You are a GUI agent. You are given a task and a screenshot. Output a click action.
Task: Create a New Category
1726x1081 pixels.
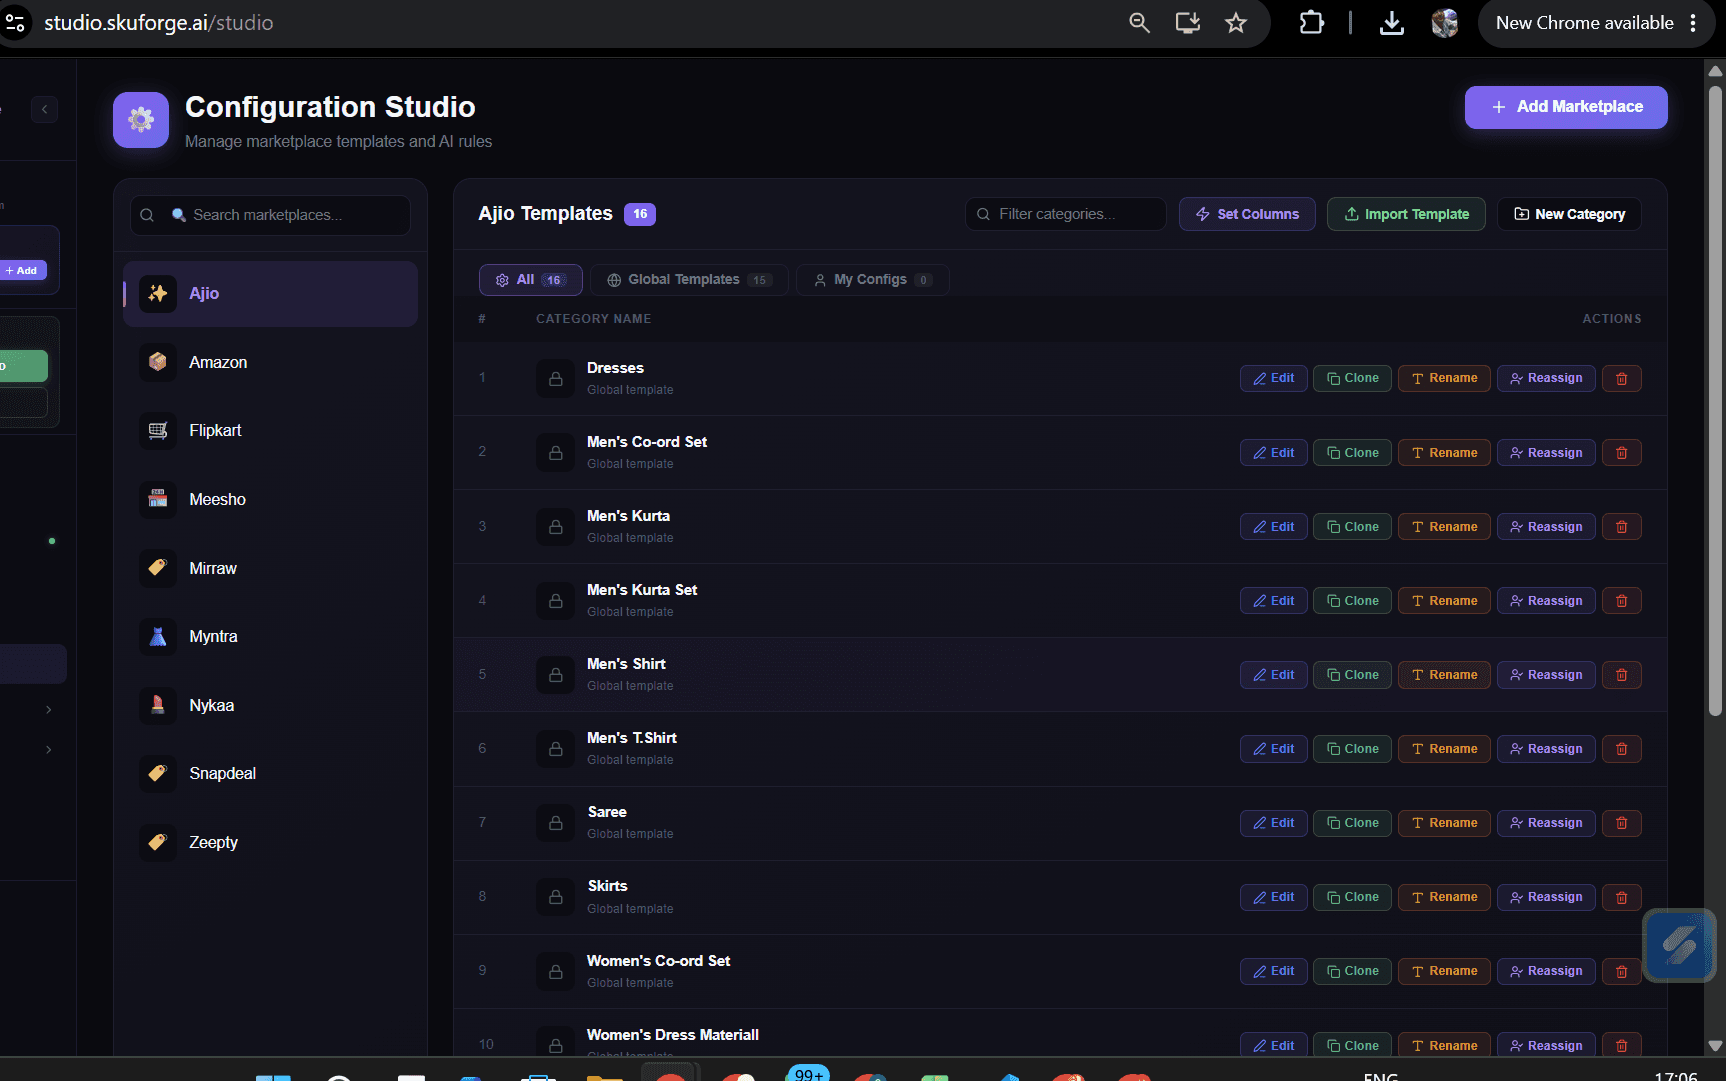pos(1569,214)
